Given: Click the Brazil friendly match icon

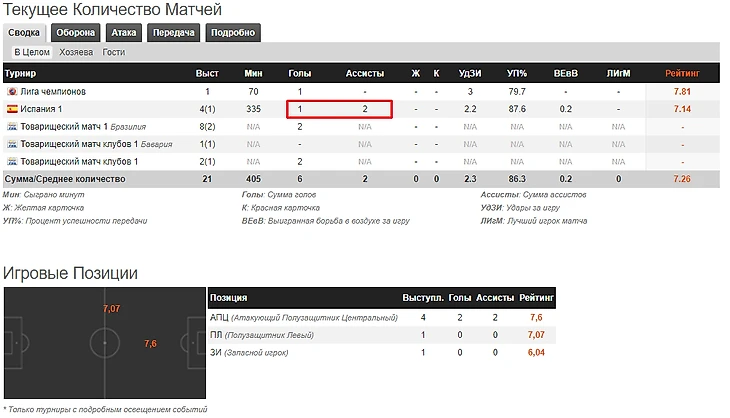Looking at the screenshot, I should pos(12,127).
